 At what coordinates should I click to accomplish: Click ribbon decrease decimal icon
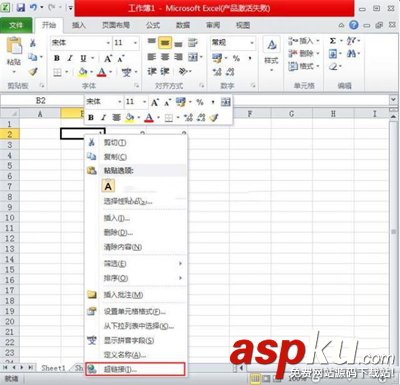(x=230, y=71)
